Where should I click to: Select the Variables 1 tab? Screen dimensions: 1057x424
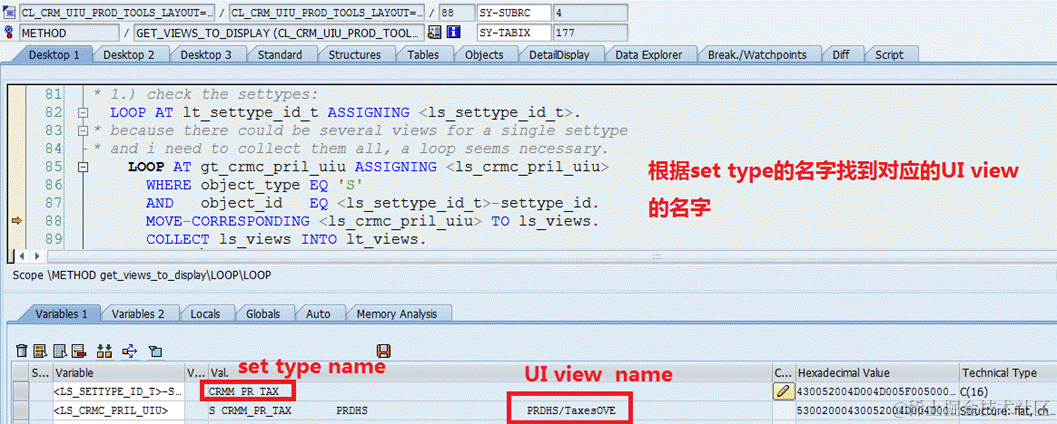61,313
